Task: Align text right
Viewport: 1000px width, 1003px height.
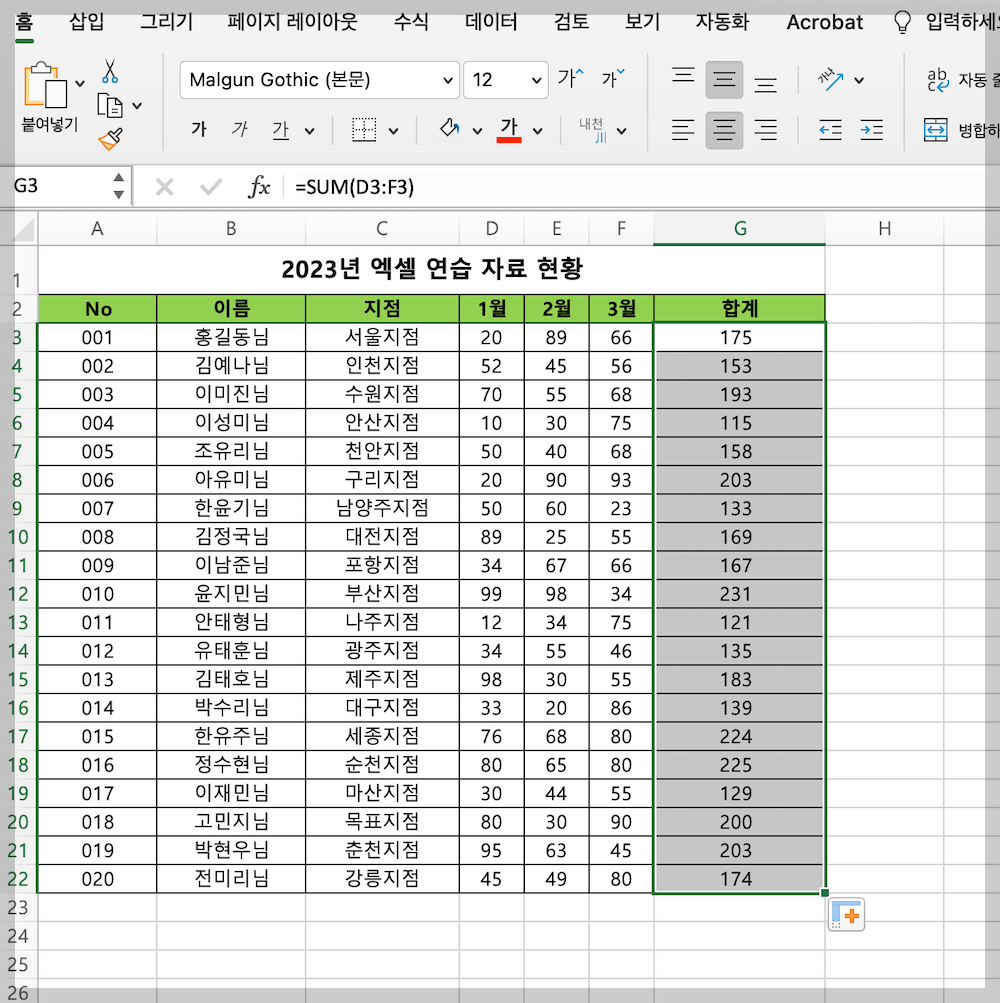Action: pos(765,130)
